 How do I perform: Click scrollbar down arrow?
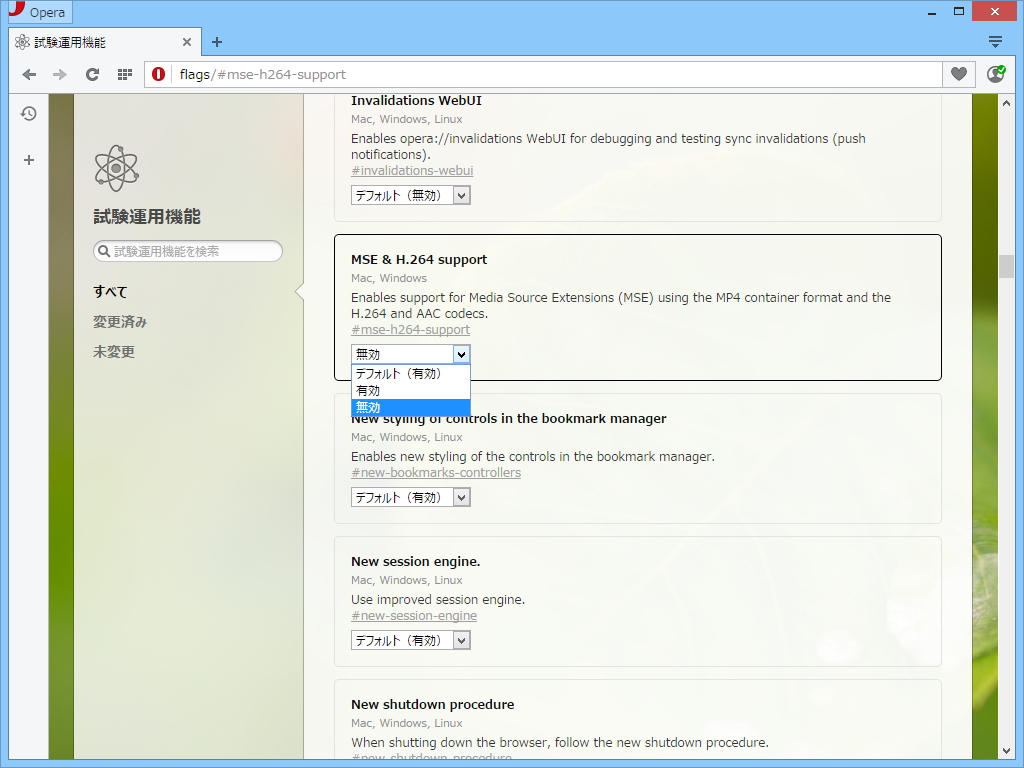(1006, 752)
